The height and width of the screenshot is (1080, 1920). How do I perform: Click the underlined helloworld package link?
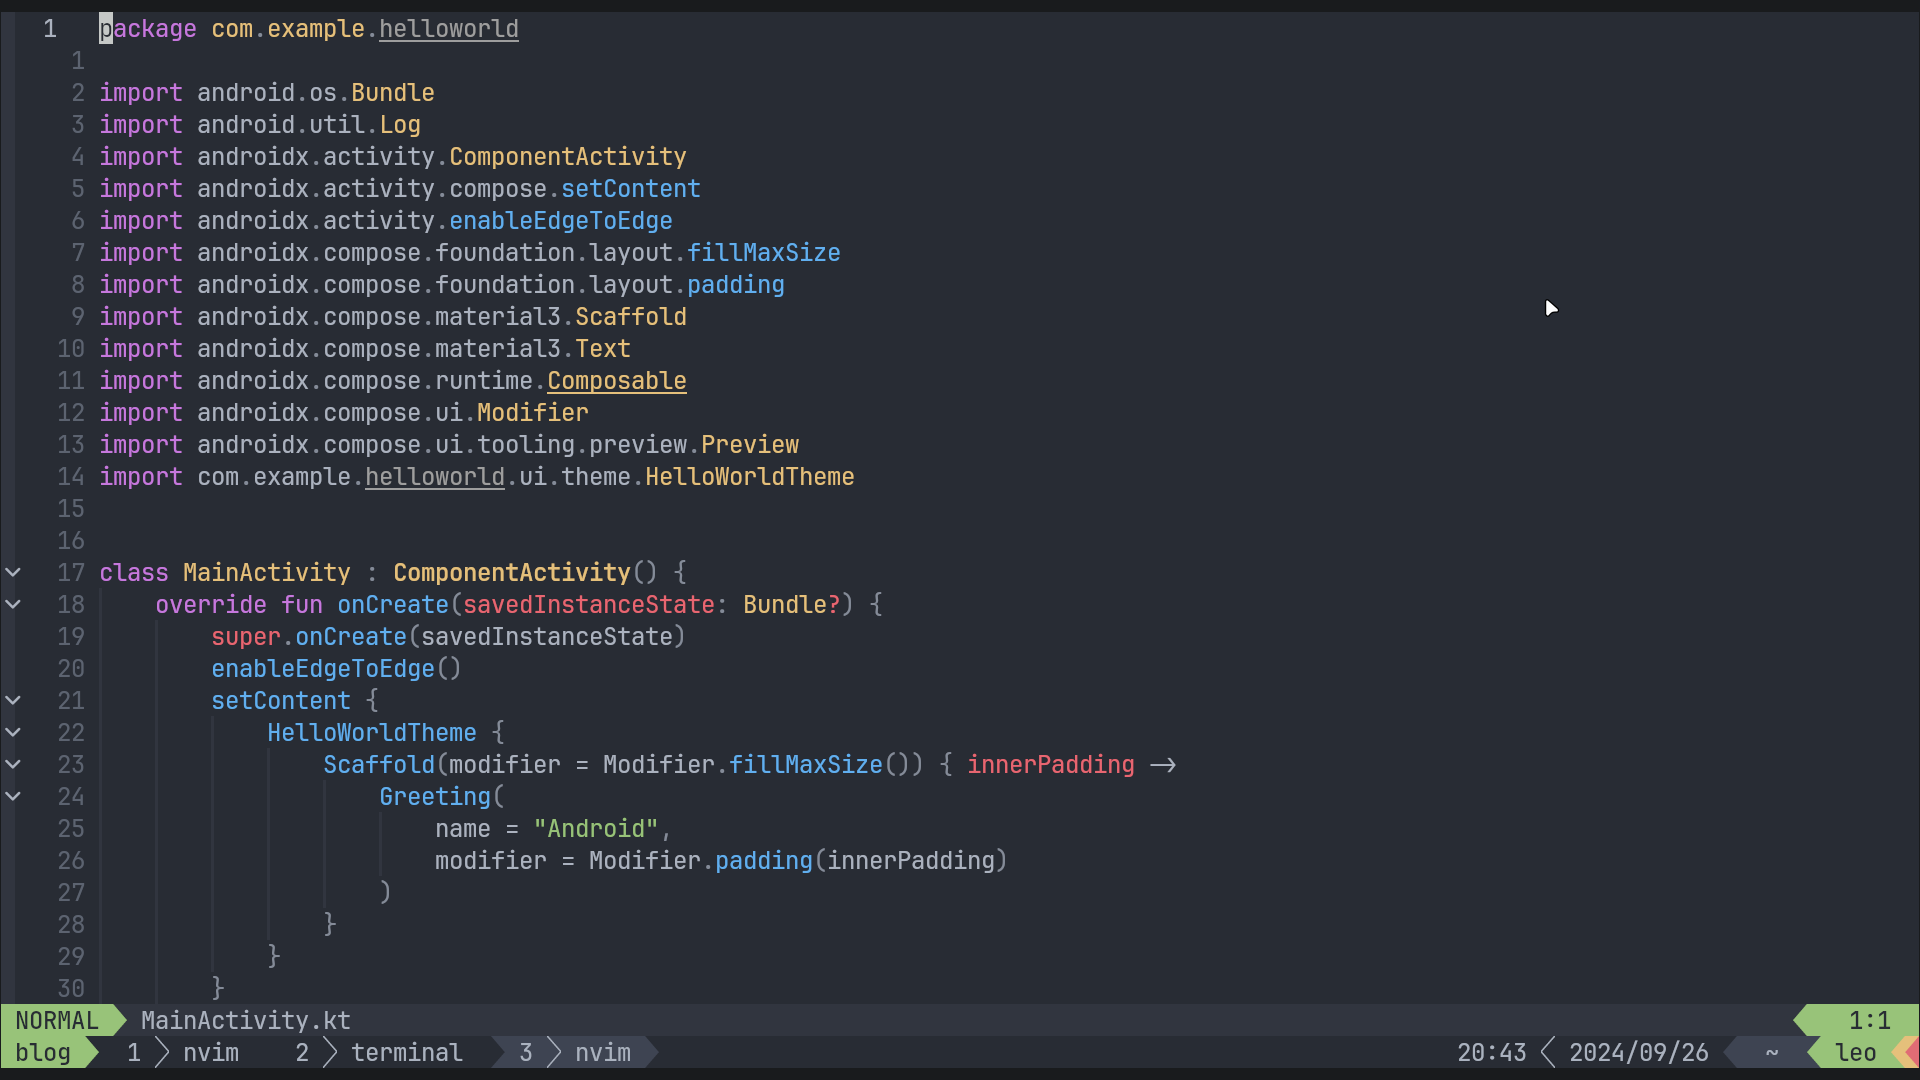448,29
